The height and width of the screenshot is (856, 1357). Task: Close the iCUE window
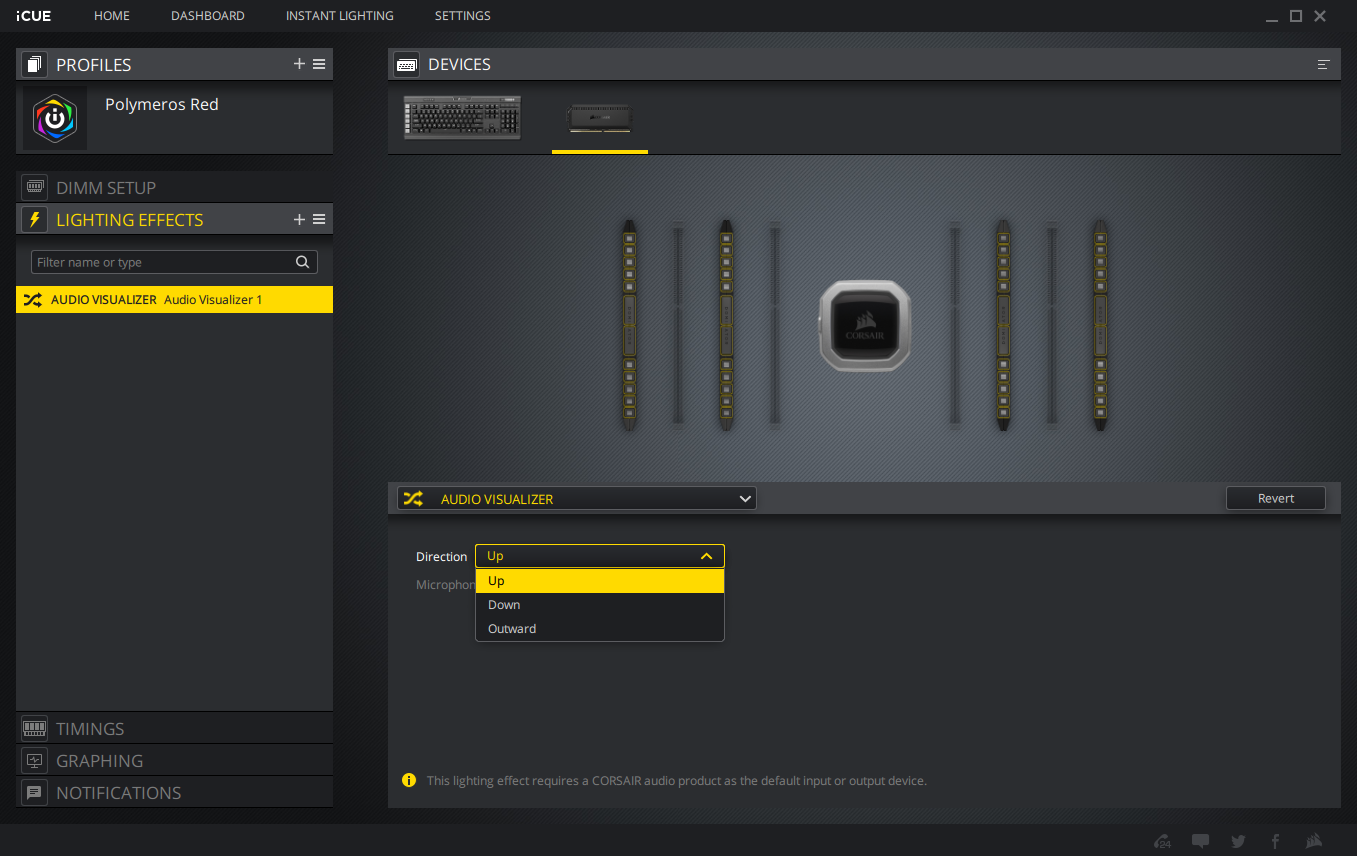tap(1321, 16)
